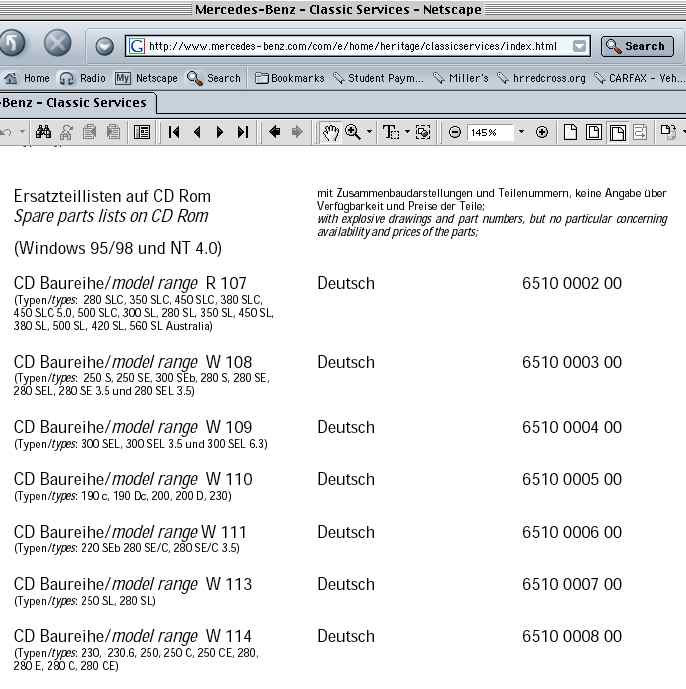686x689 pixels.
Task: Open the Bookmarks folder
Action: (x=290, y=78)
